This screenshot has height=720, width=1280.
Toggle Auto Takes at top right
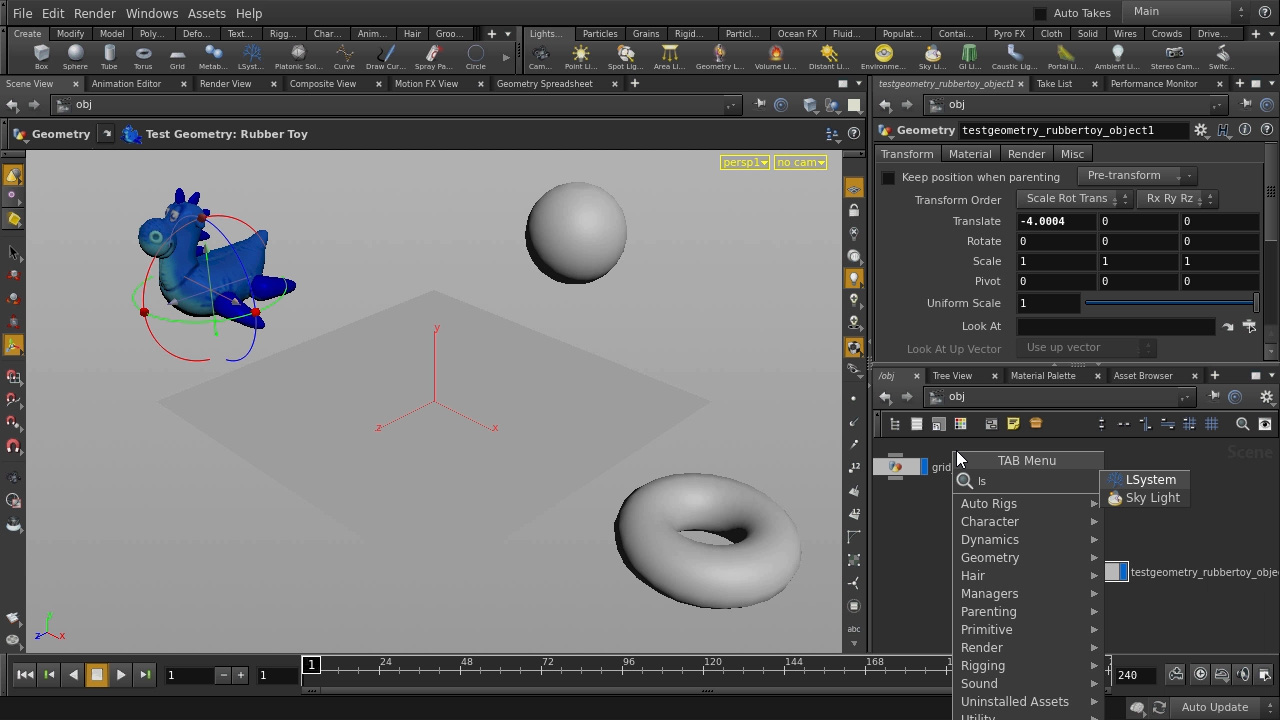point(1040,12)
